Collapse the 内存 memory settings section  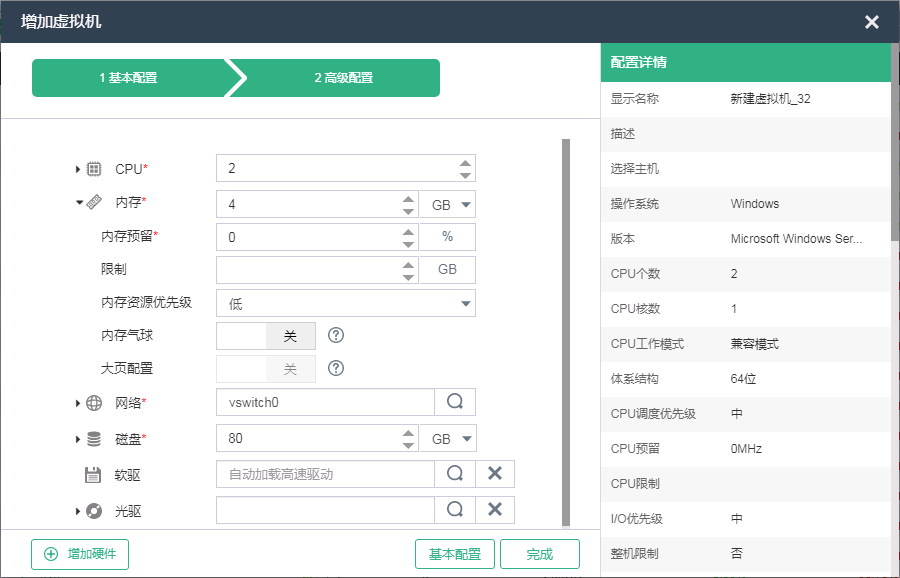[78, 202]
